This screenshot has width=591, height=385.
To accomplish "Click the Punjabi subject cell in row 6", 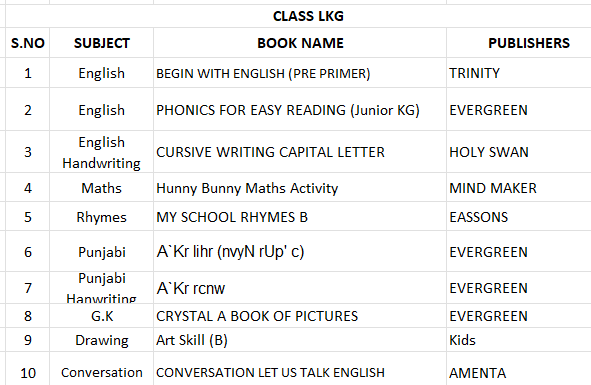I will pos(101,252).
